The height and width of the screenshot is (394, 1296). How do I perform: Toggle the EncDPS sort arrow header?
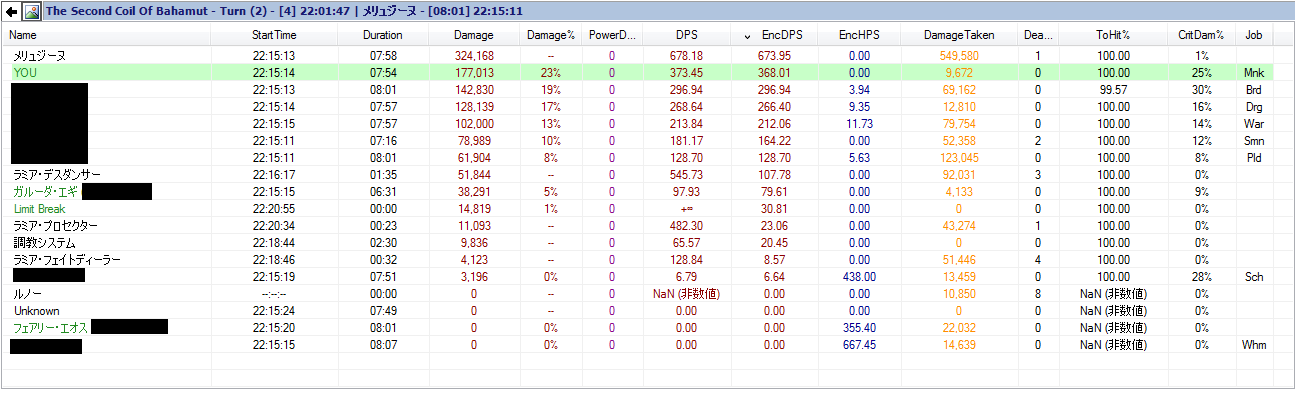pyautogui.click(x=775, y=35)
